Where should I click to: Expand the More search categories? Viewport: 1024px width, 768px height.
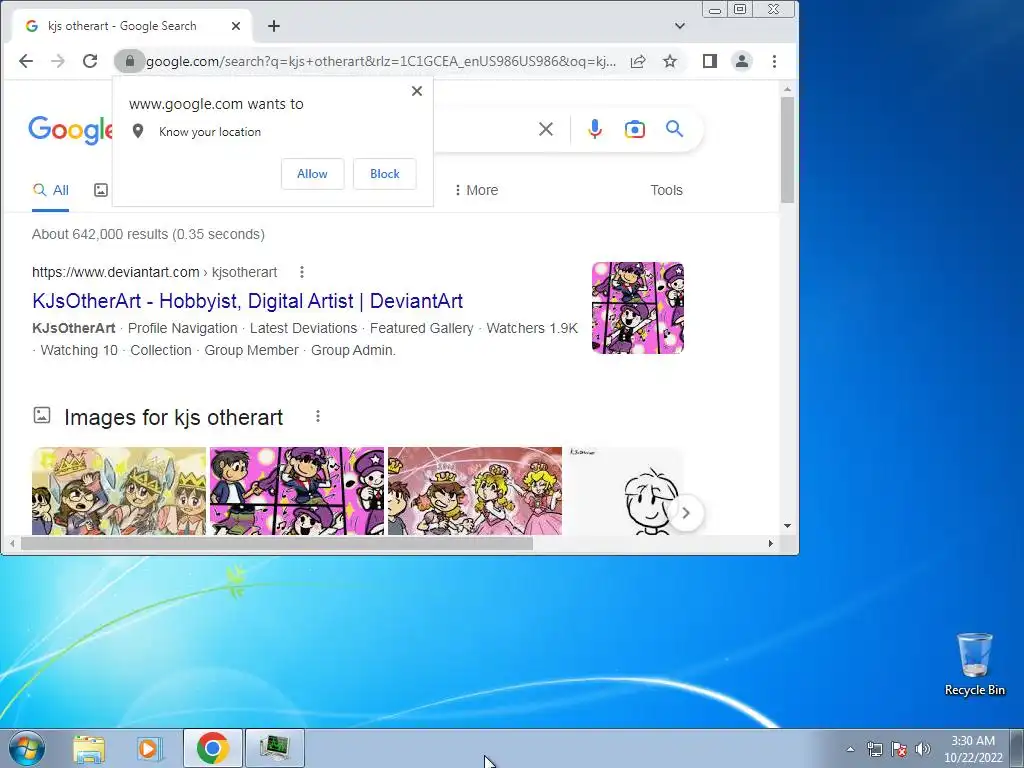(476, 190)
